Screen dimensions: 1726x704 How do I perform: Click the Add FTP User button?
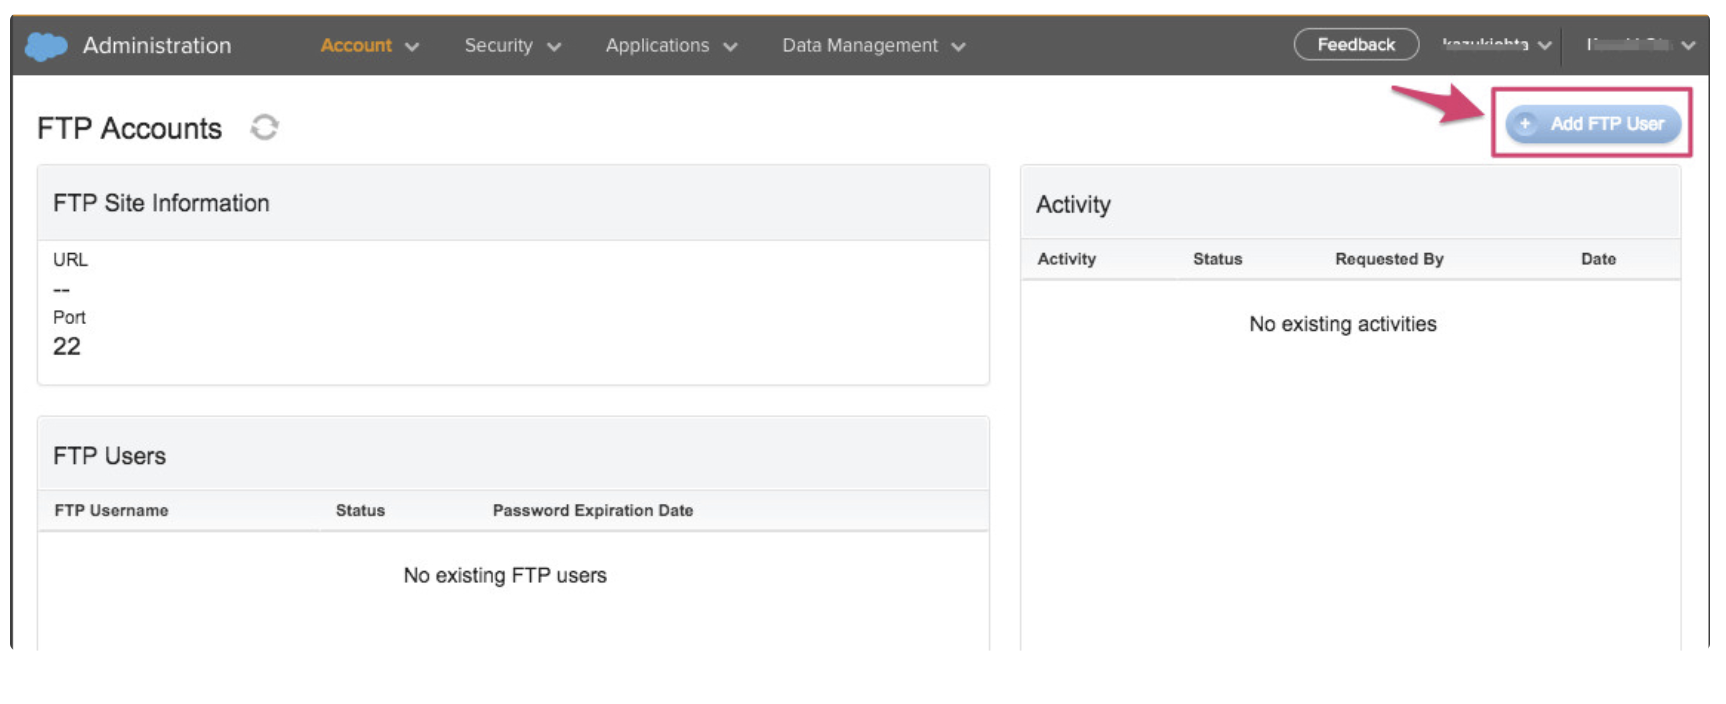(1592, 124)
